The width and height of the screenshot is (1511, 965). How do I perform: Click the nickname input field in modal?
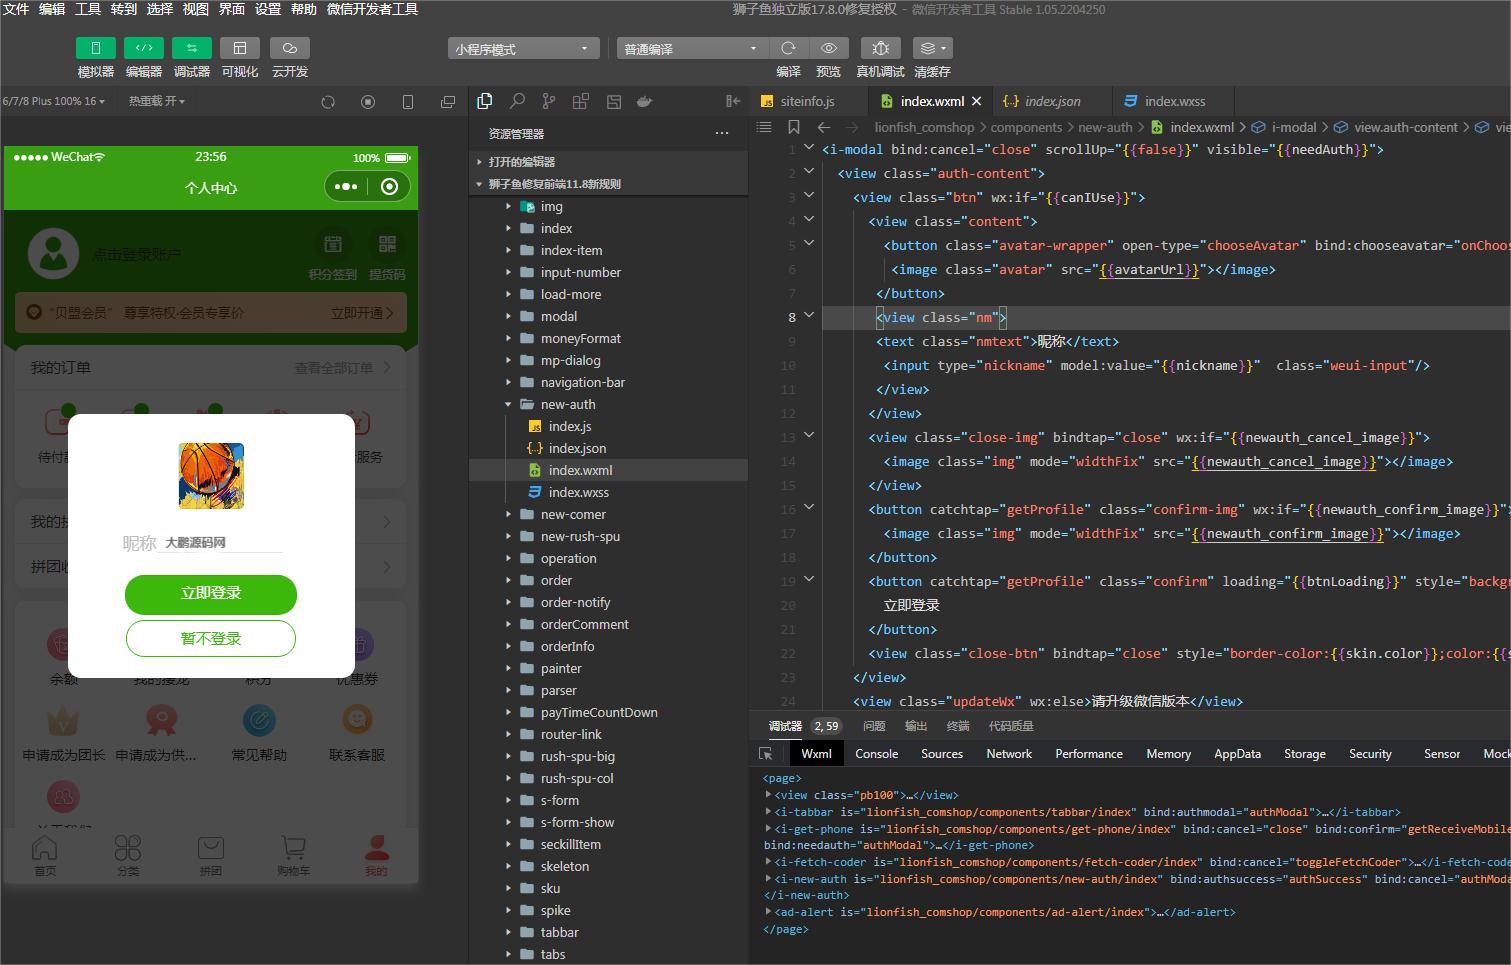(x=223, y=542)
